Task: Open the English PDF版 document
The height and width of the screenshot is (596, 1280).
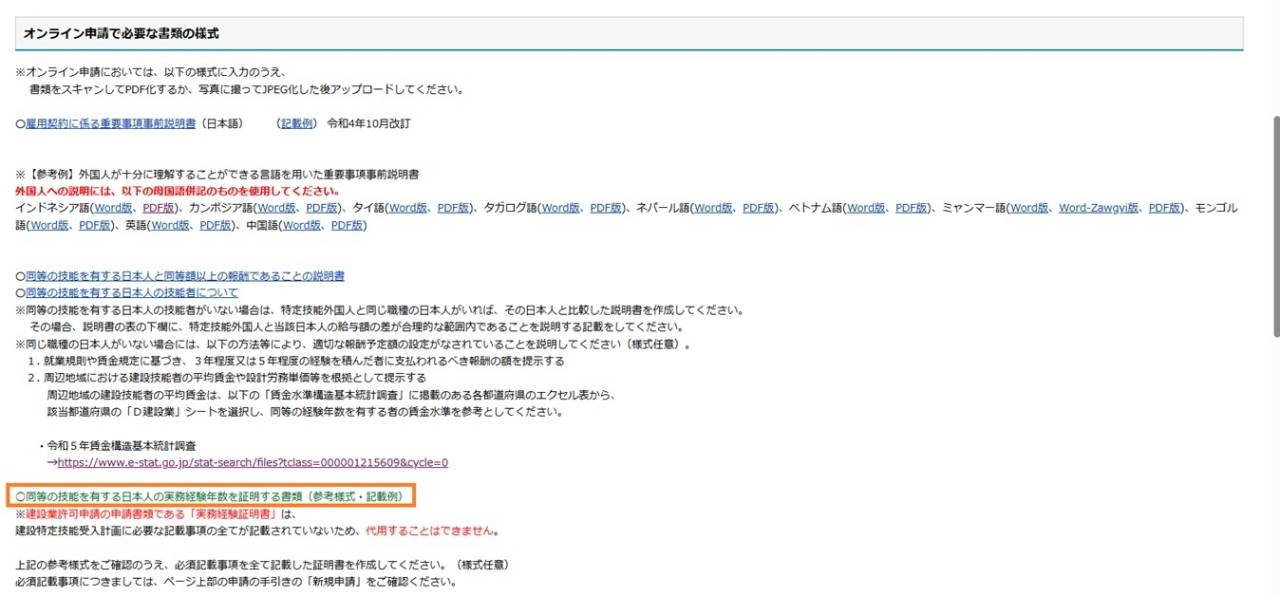Action: click(x=217, y=226)
